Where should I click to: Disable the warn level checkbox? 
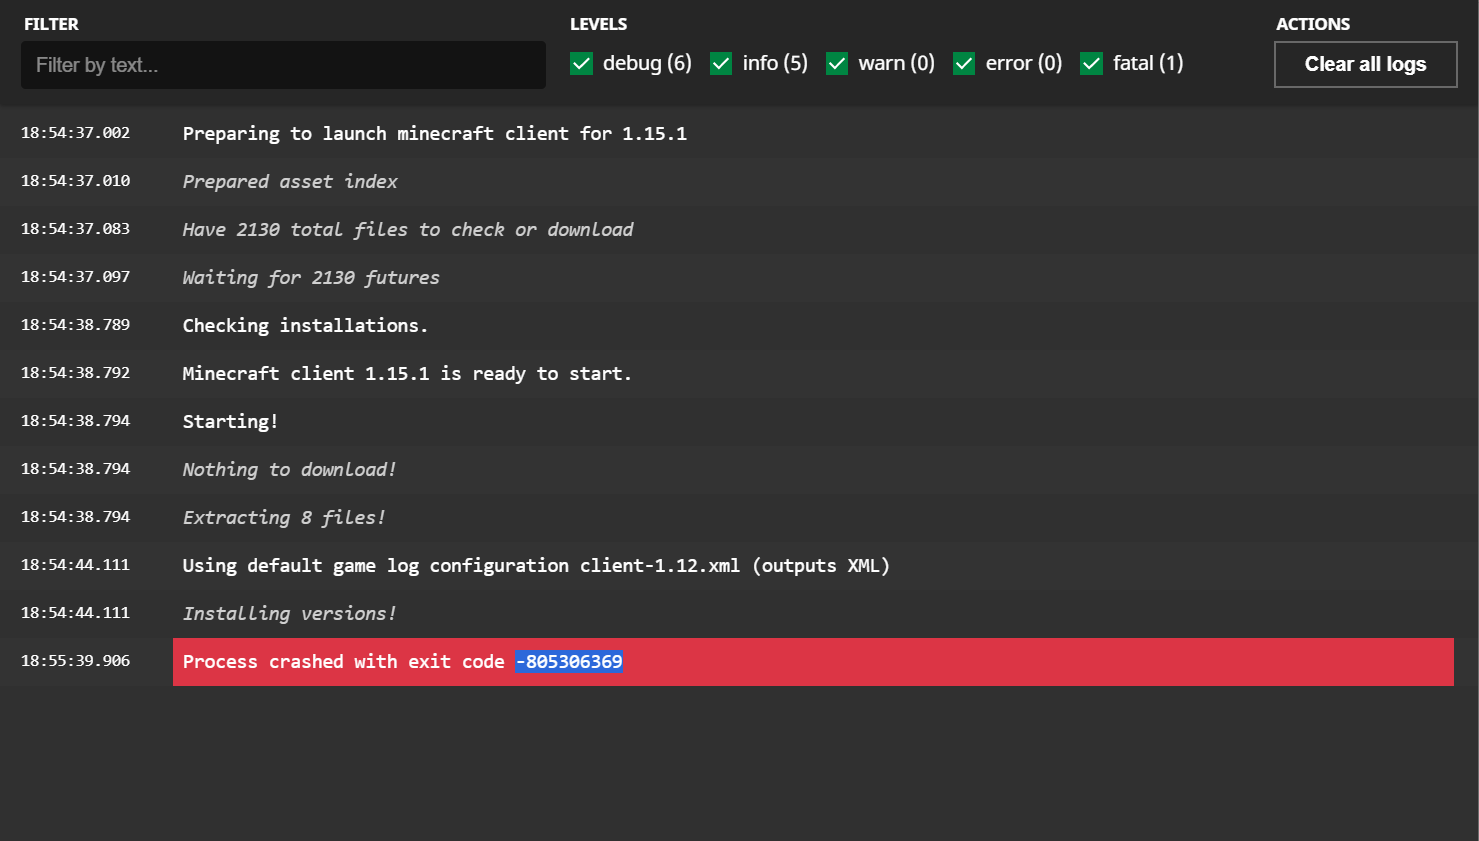837,64
